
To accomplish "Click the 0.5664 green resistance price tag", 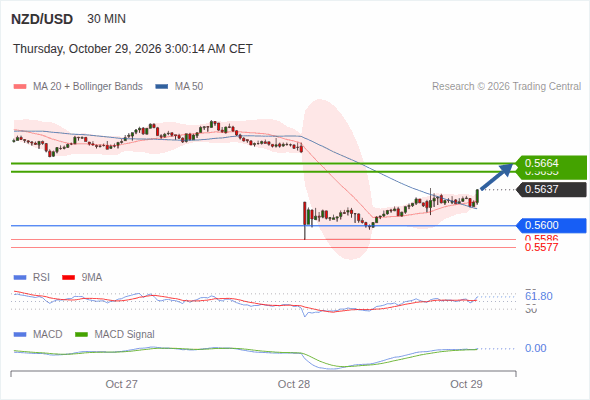I will click(551, 163).
